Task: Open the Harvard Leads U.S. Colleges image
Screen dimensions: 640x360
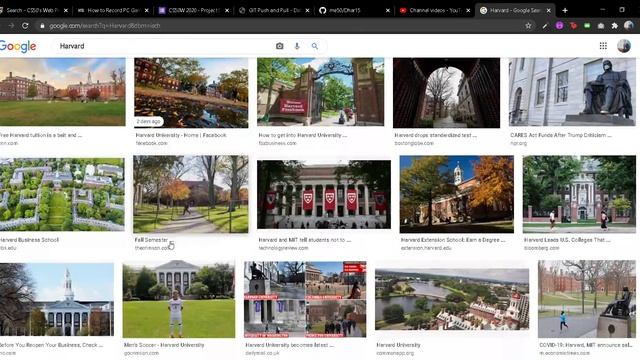Action: pyautogui.click(x=579, y=194)
